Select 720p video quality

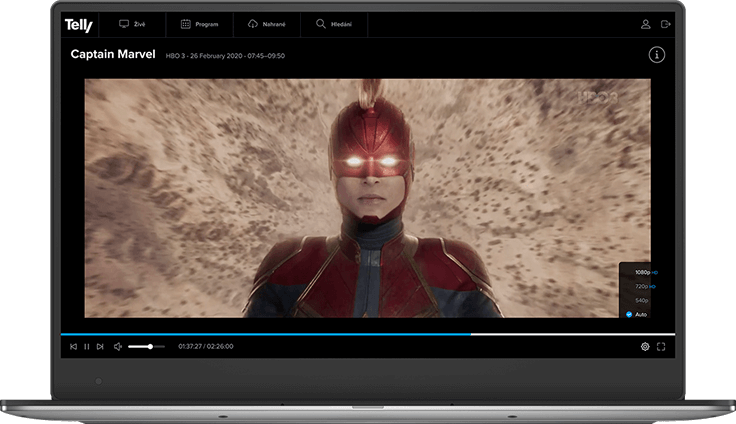pos(642,286)
